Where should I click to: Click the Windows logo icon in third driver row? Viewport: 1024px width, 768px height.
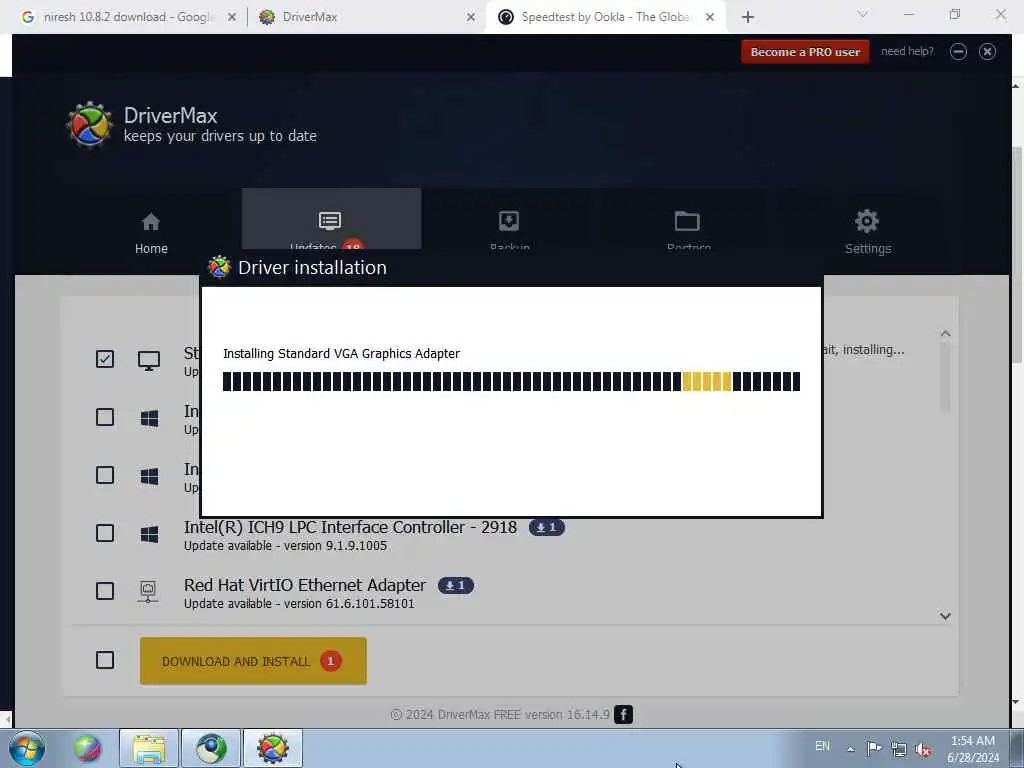pyautogui.click(x=150, y=476)
